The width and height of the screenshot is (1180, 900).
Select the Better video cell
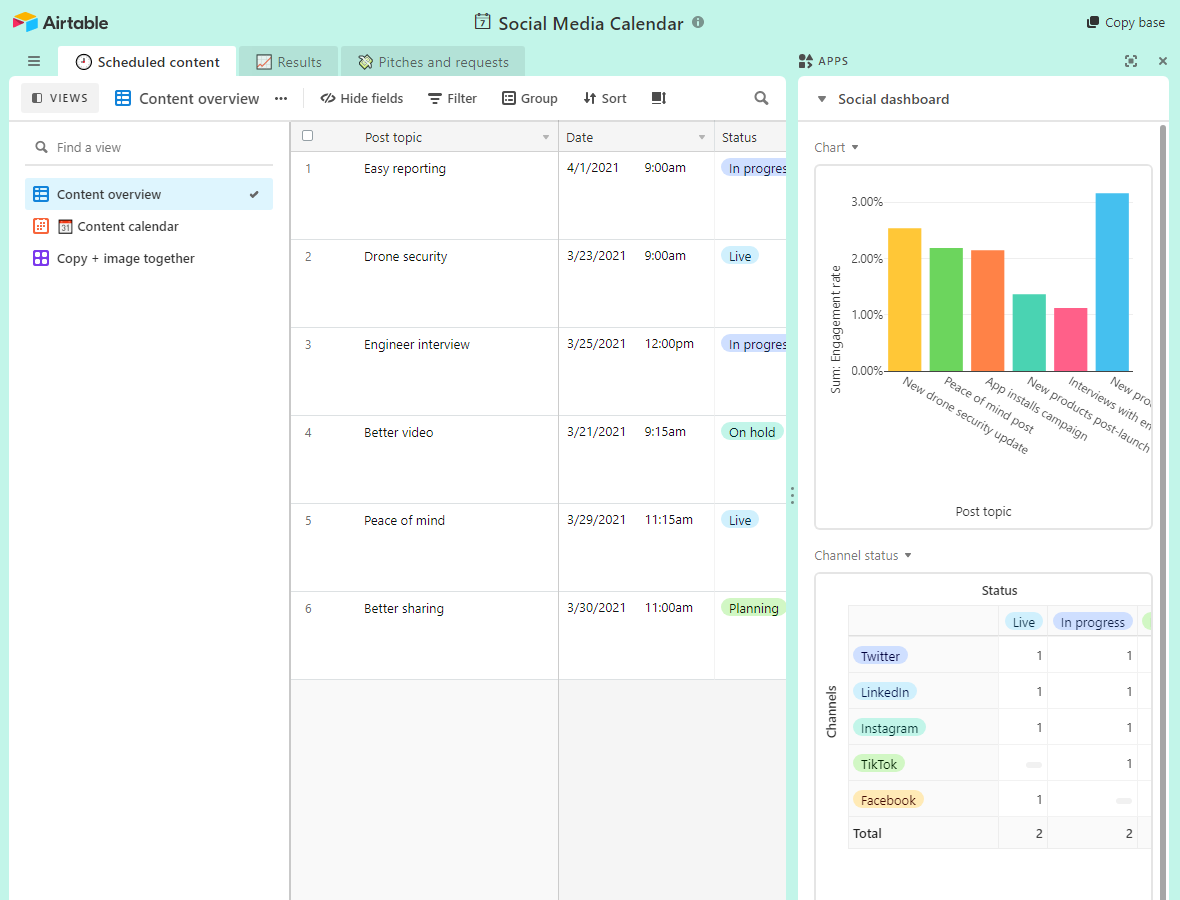(x=424, y=460)
